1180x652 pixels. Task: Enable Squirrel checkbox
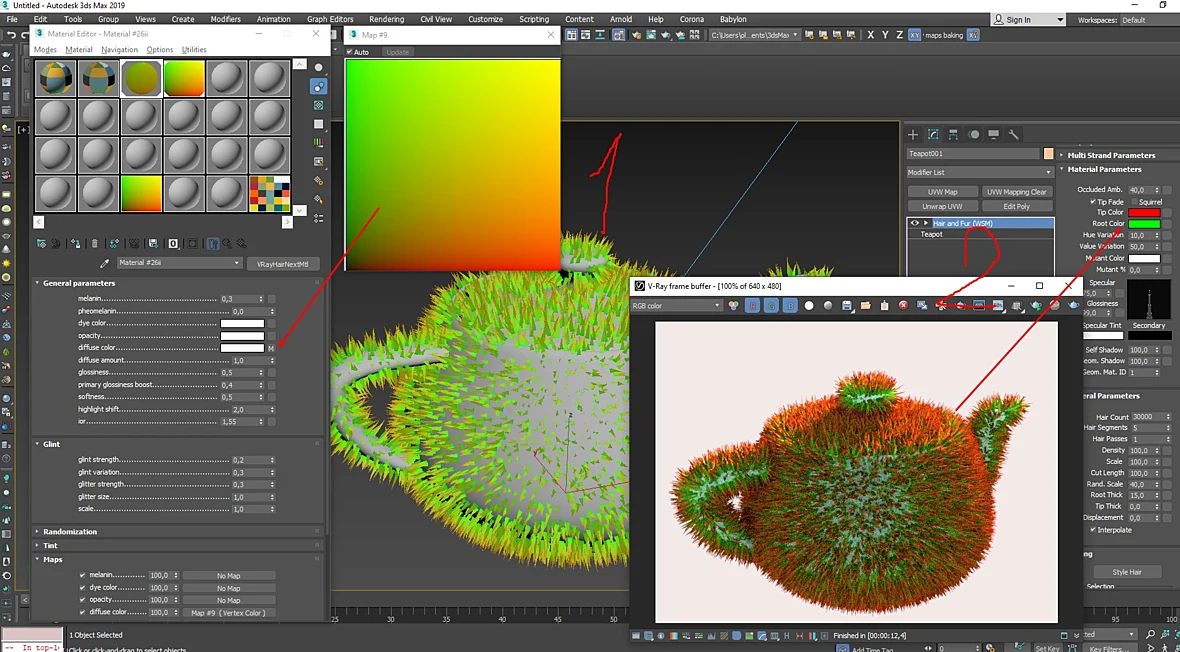(1134, 202)
